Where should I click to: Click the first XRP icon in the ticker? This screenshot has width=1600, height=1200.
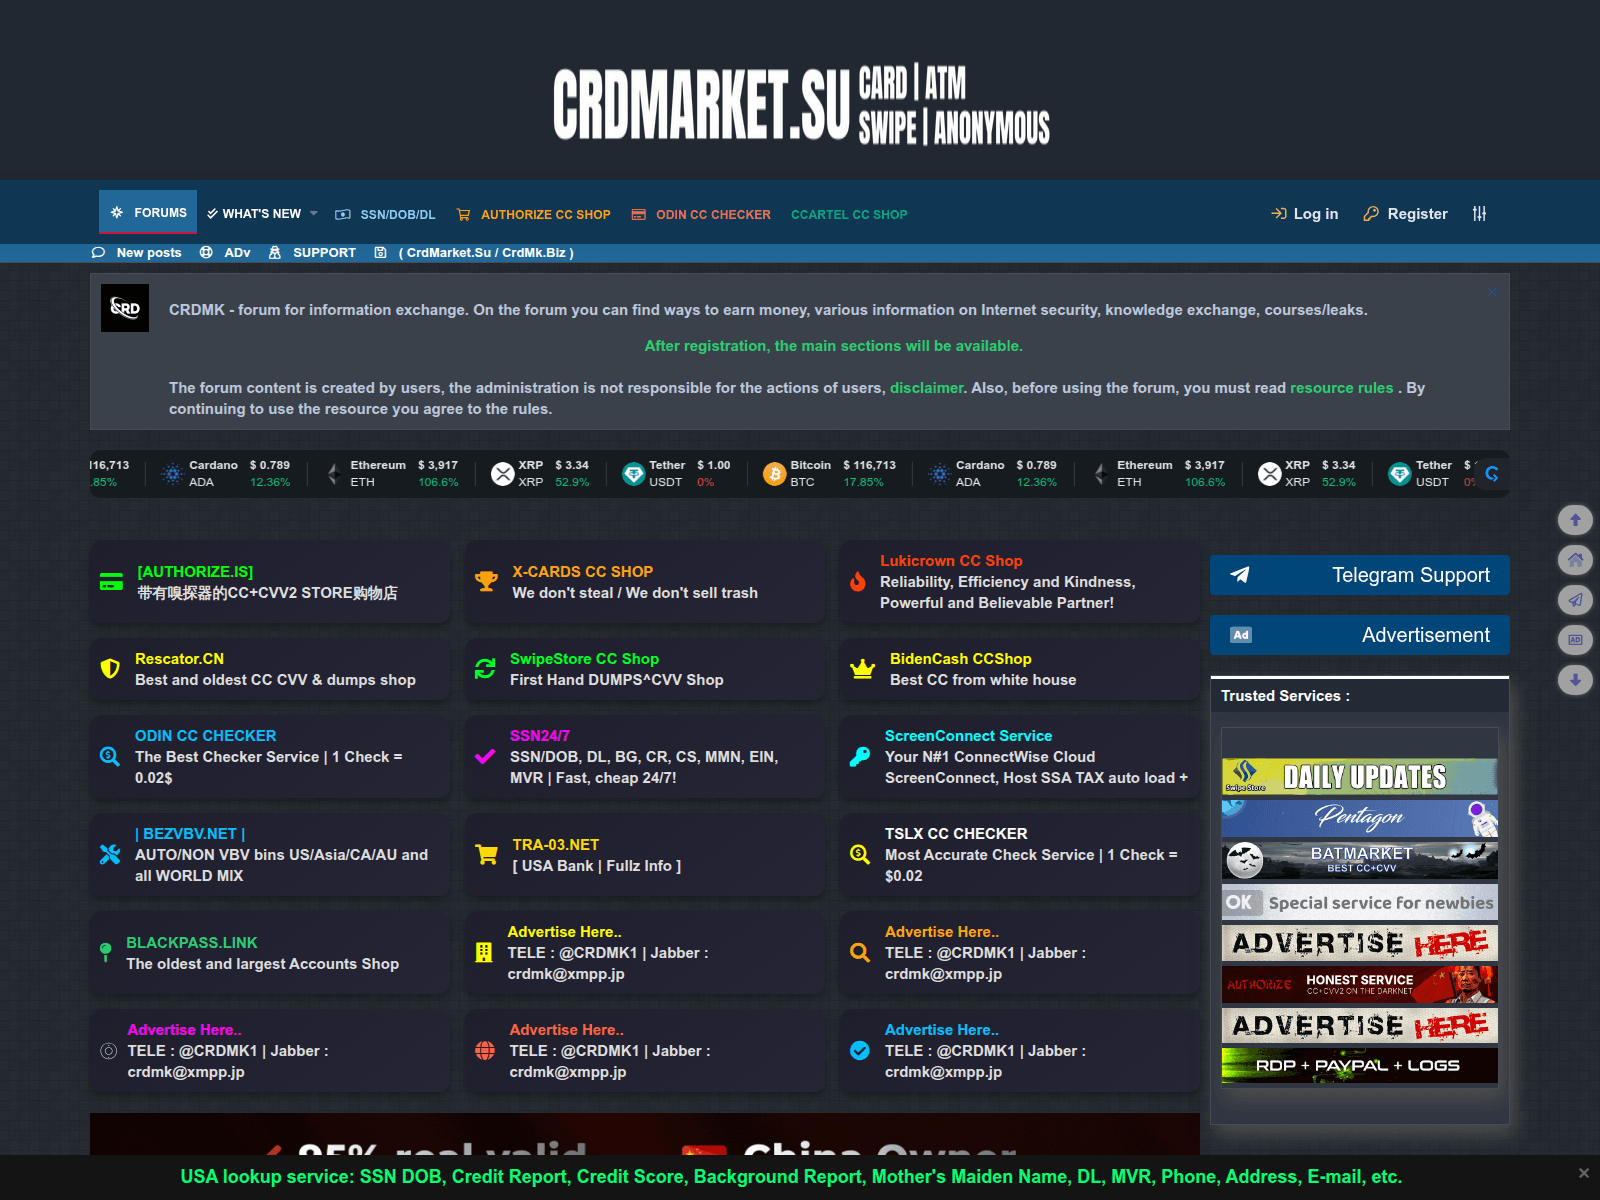(x=503, y=474)
